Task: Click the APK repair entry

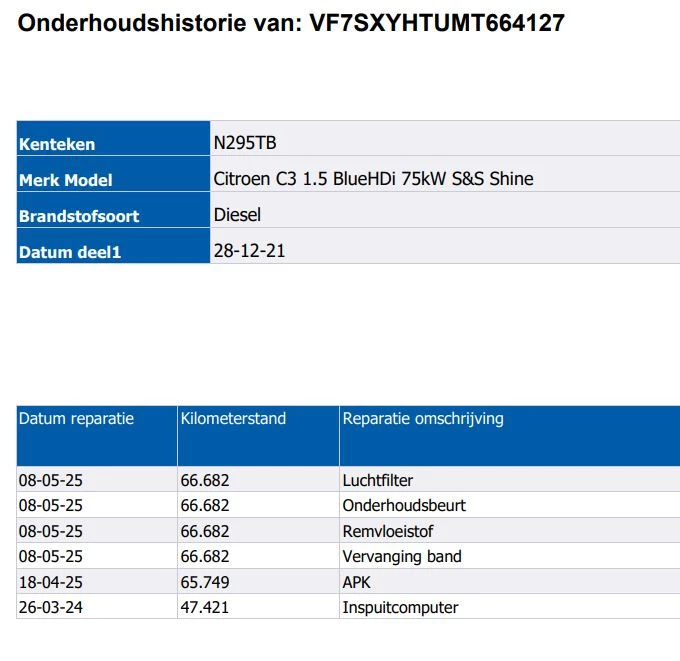Action: coord(357,582)
